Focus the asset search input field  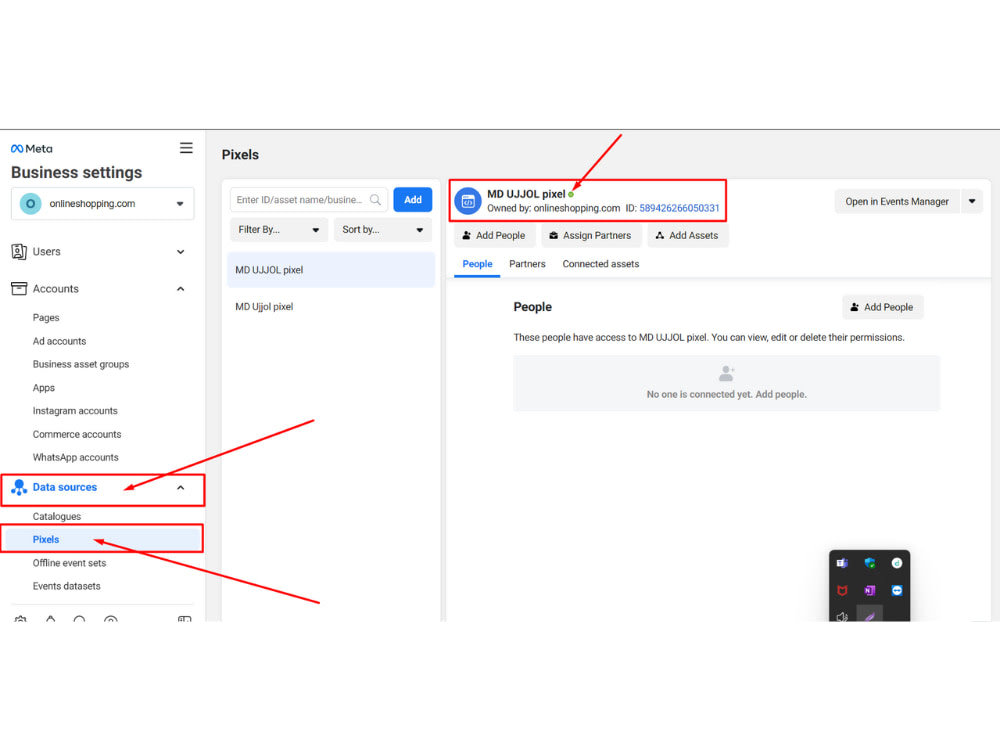tap(309, 200)
